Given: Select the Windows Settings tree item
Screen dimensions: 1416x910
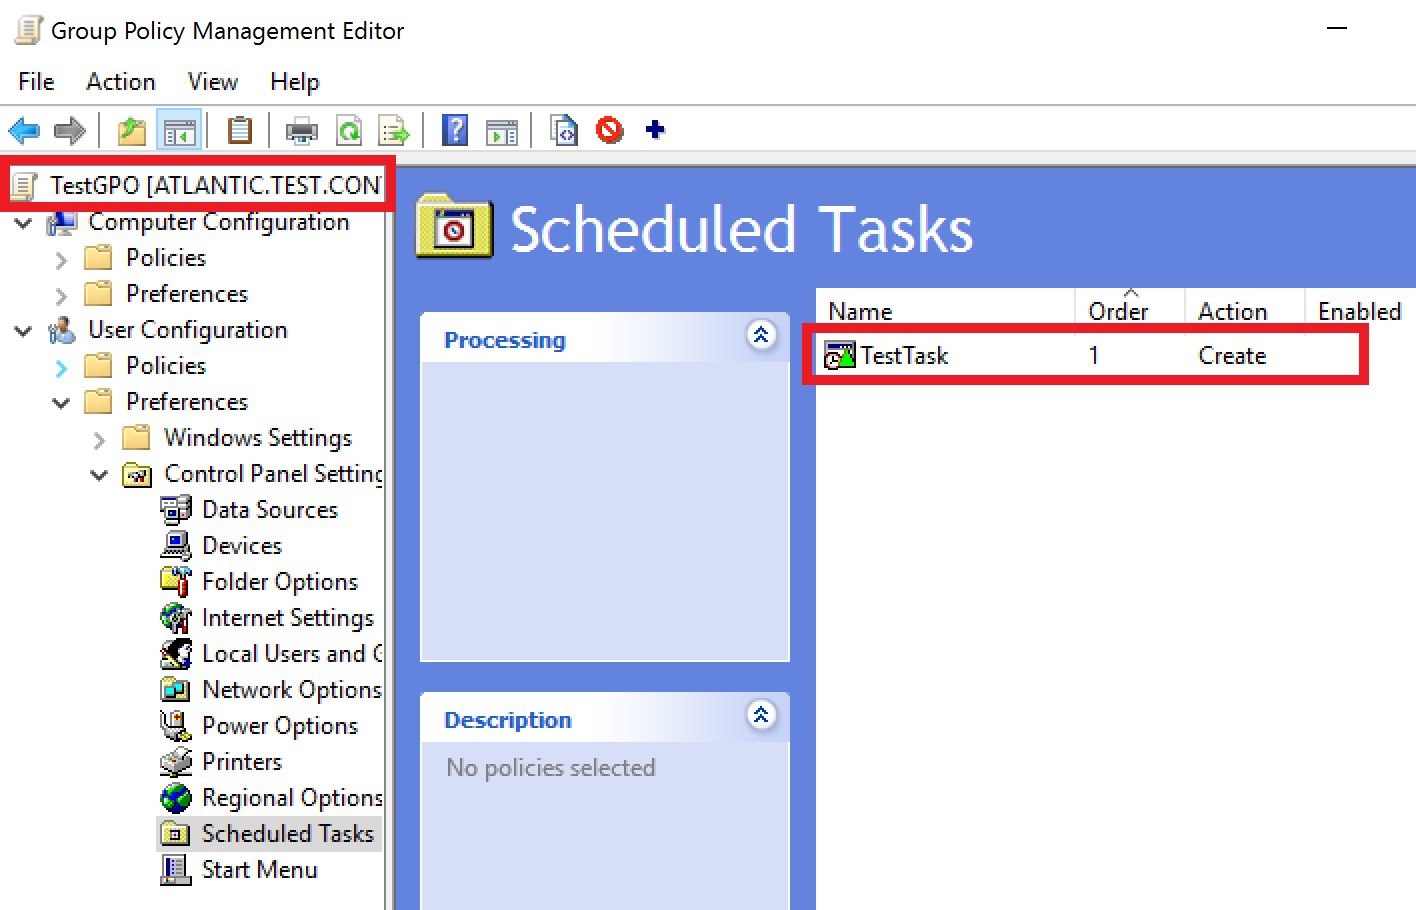Looking at the screenshot, I should click(258, 438).
